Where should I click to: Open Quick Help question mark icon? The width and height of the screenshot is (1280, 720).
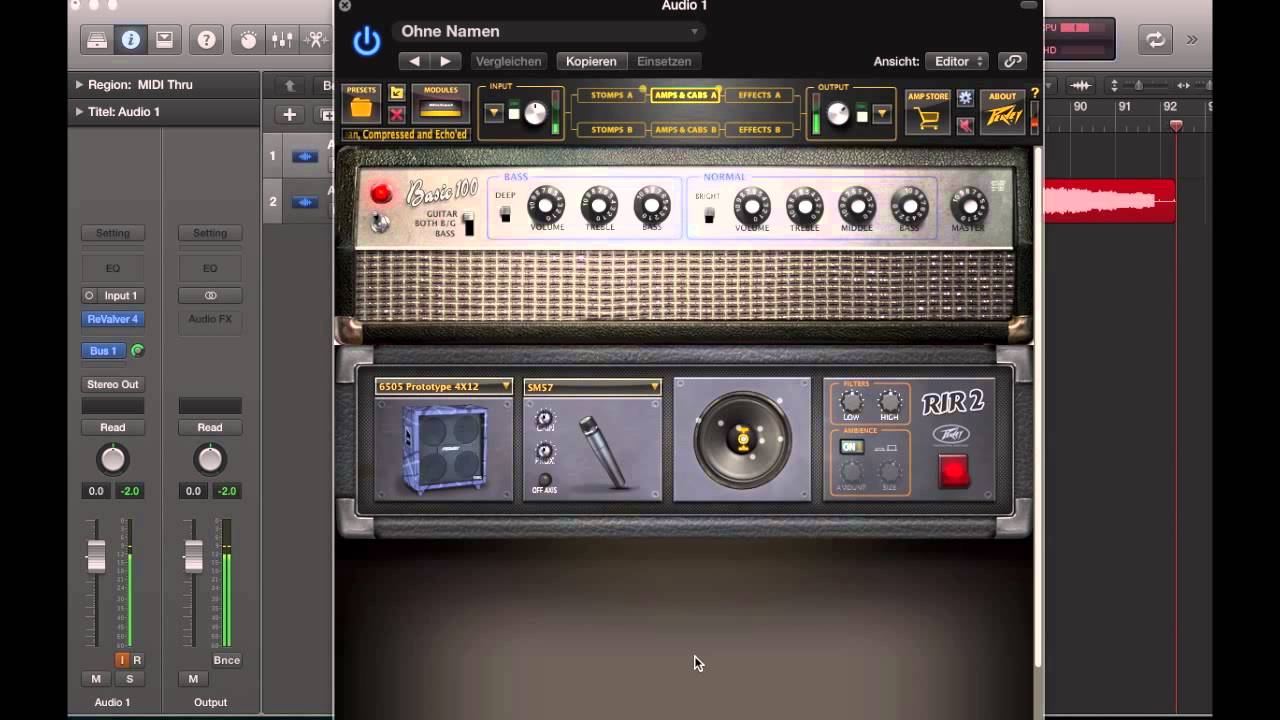[x=206, y=40]
